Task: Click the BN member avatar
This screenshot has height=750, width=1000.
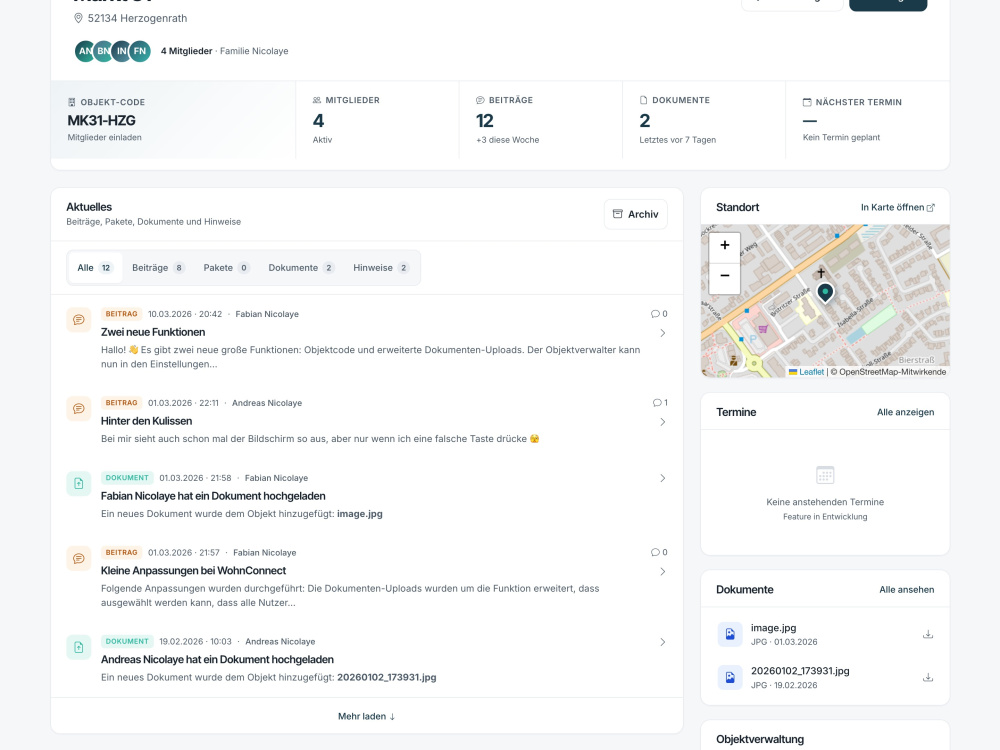Action: 103,51
